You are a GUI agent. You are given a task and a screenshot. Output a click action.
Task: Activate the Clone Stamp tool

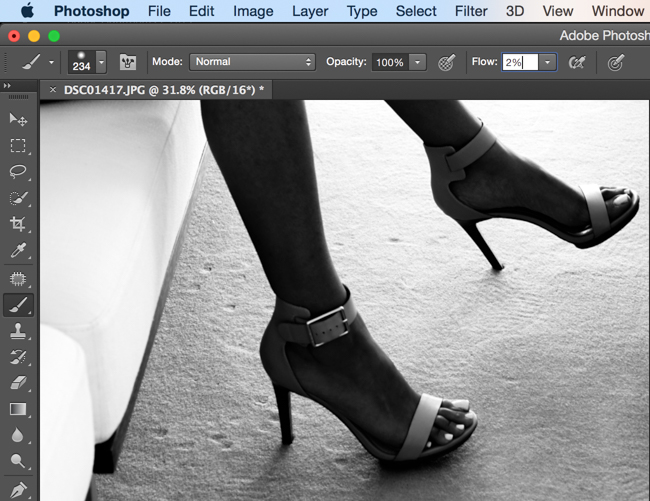pos(18,331)
